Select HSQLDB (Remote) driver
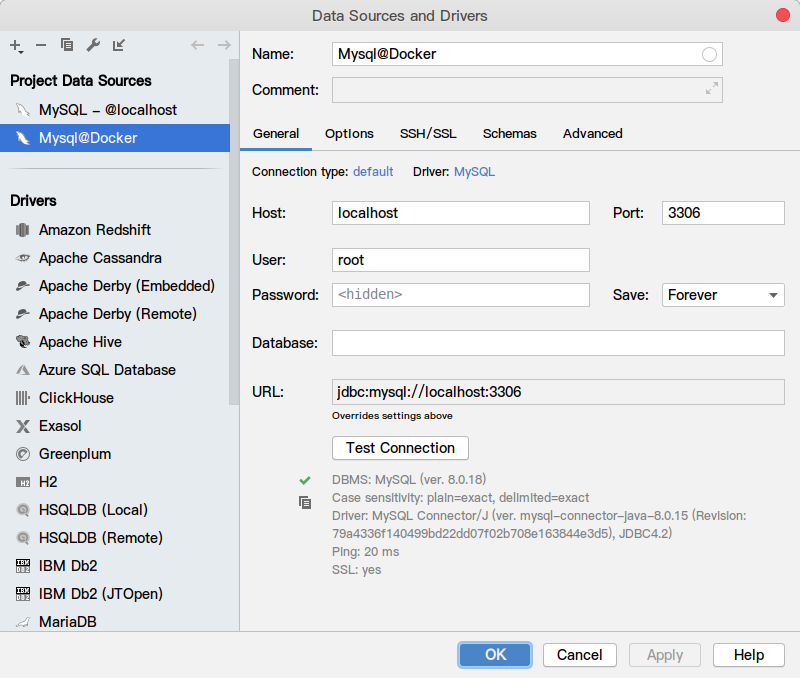 click(x=115, y=538)
